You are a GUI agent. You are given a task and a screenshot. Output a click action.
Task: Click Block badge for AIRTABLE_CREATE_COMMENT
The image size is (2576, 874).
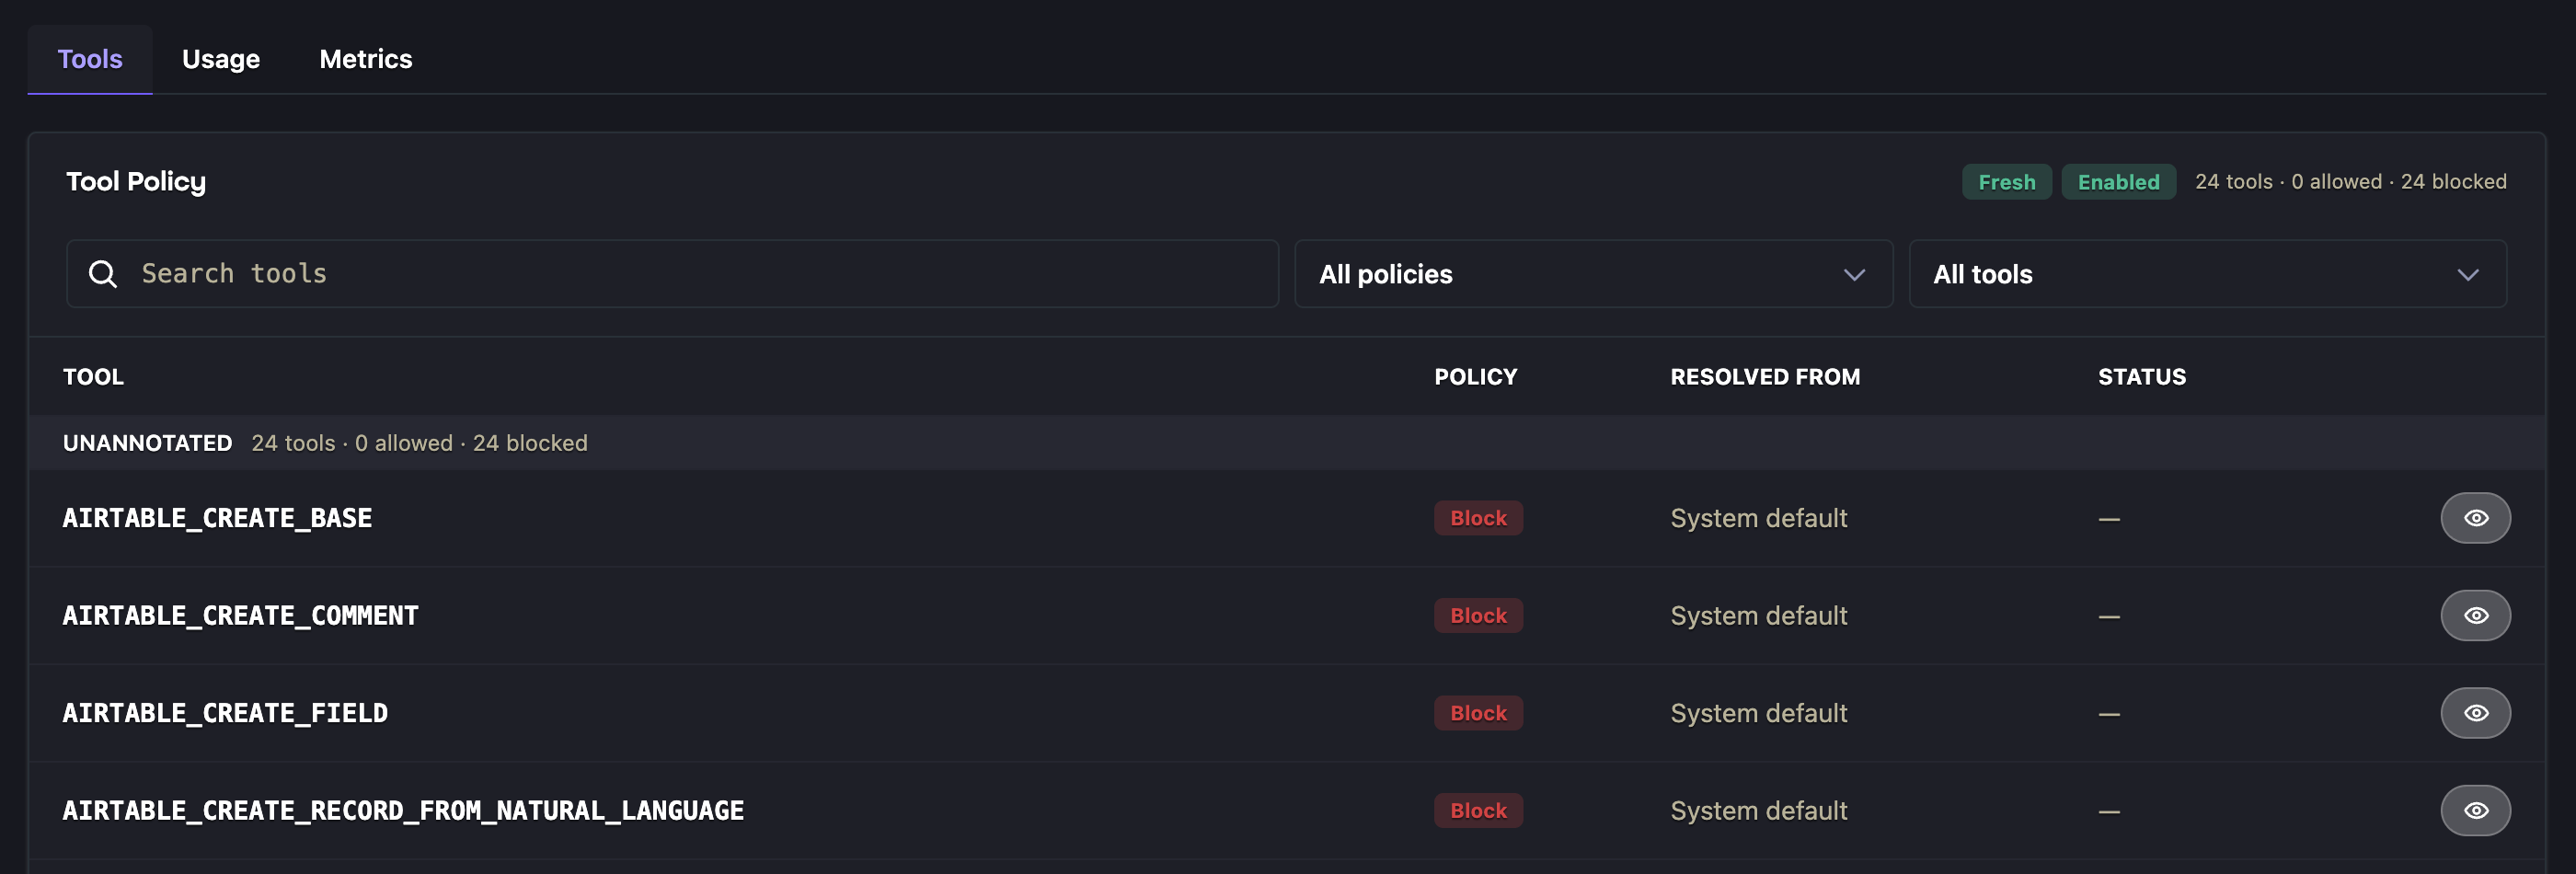coord(1478,615)
